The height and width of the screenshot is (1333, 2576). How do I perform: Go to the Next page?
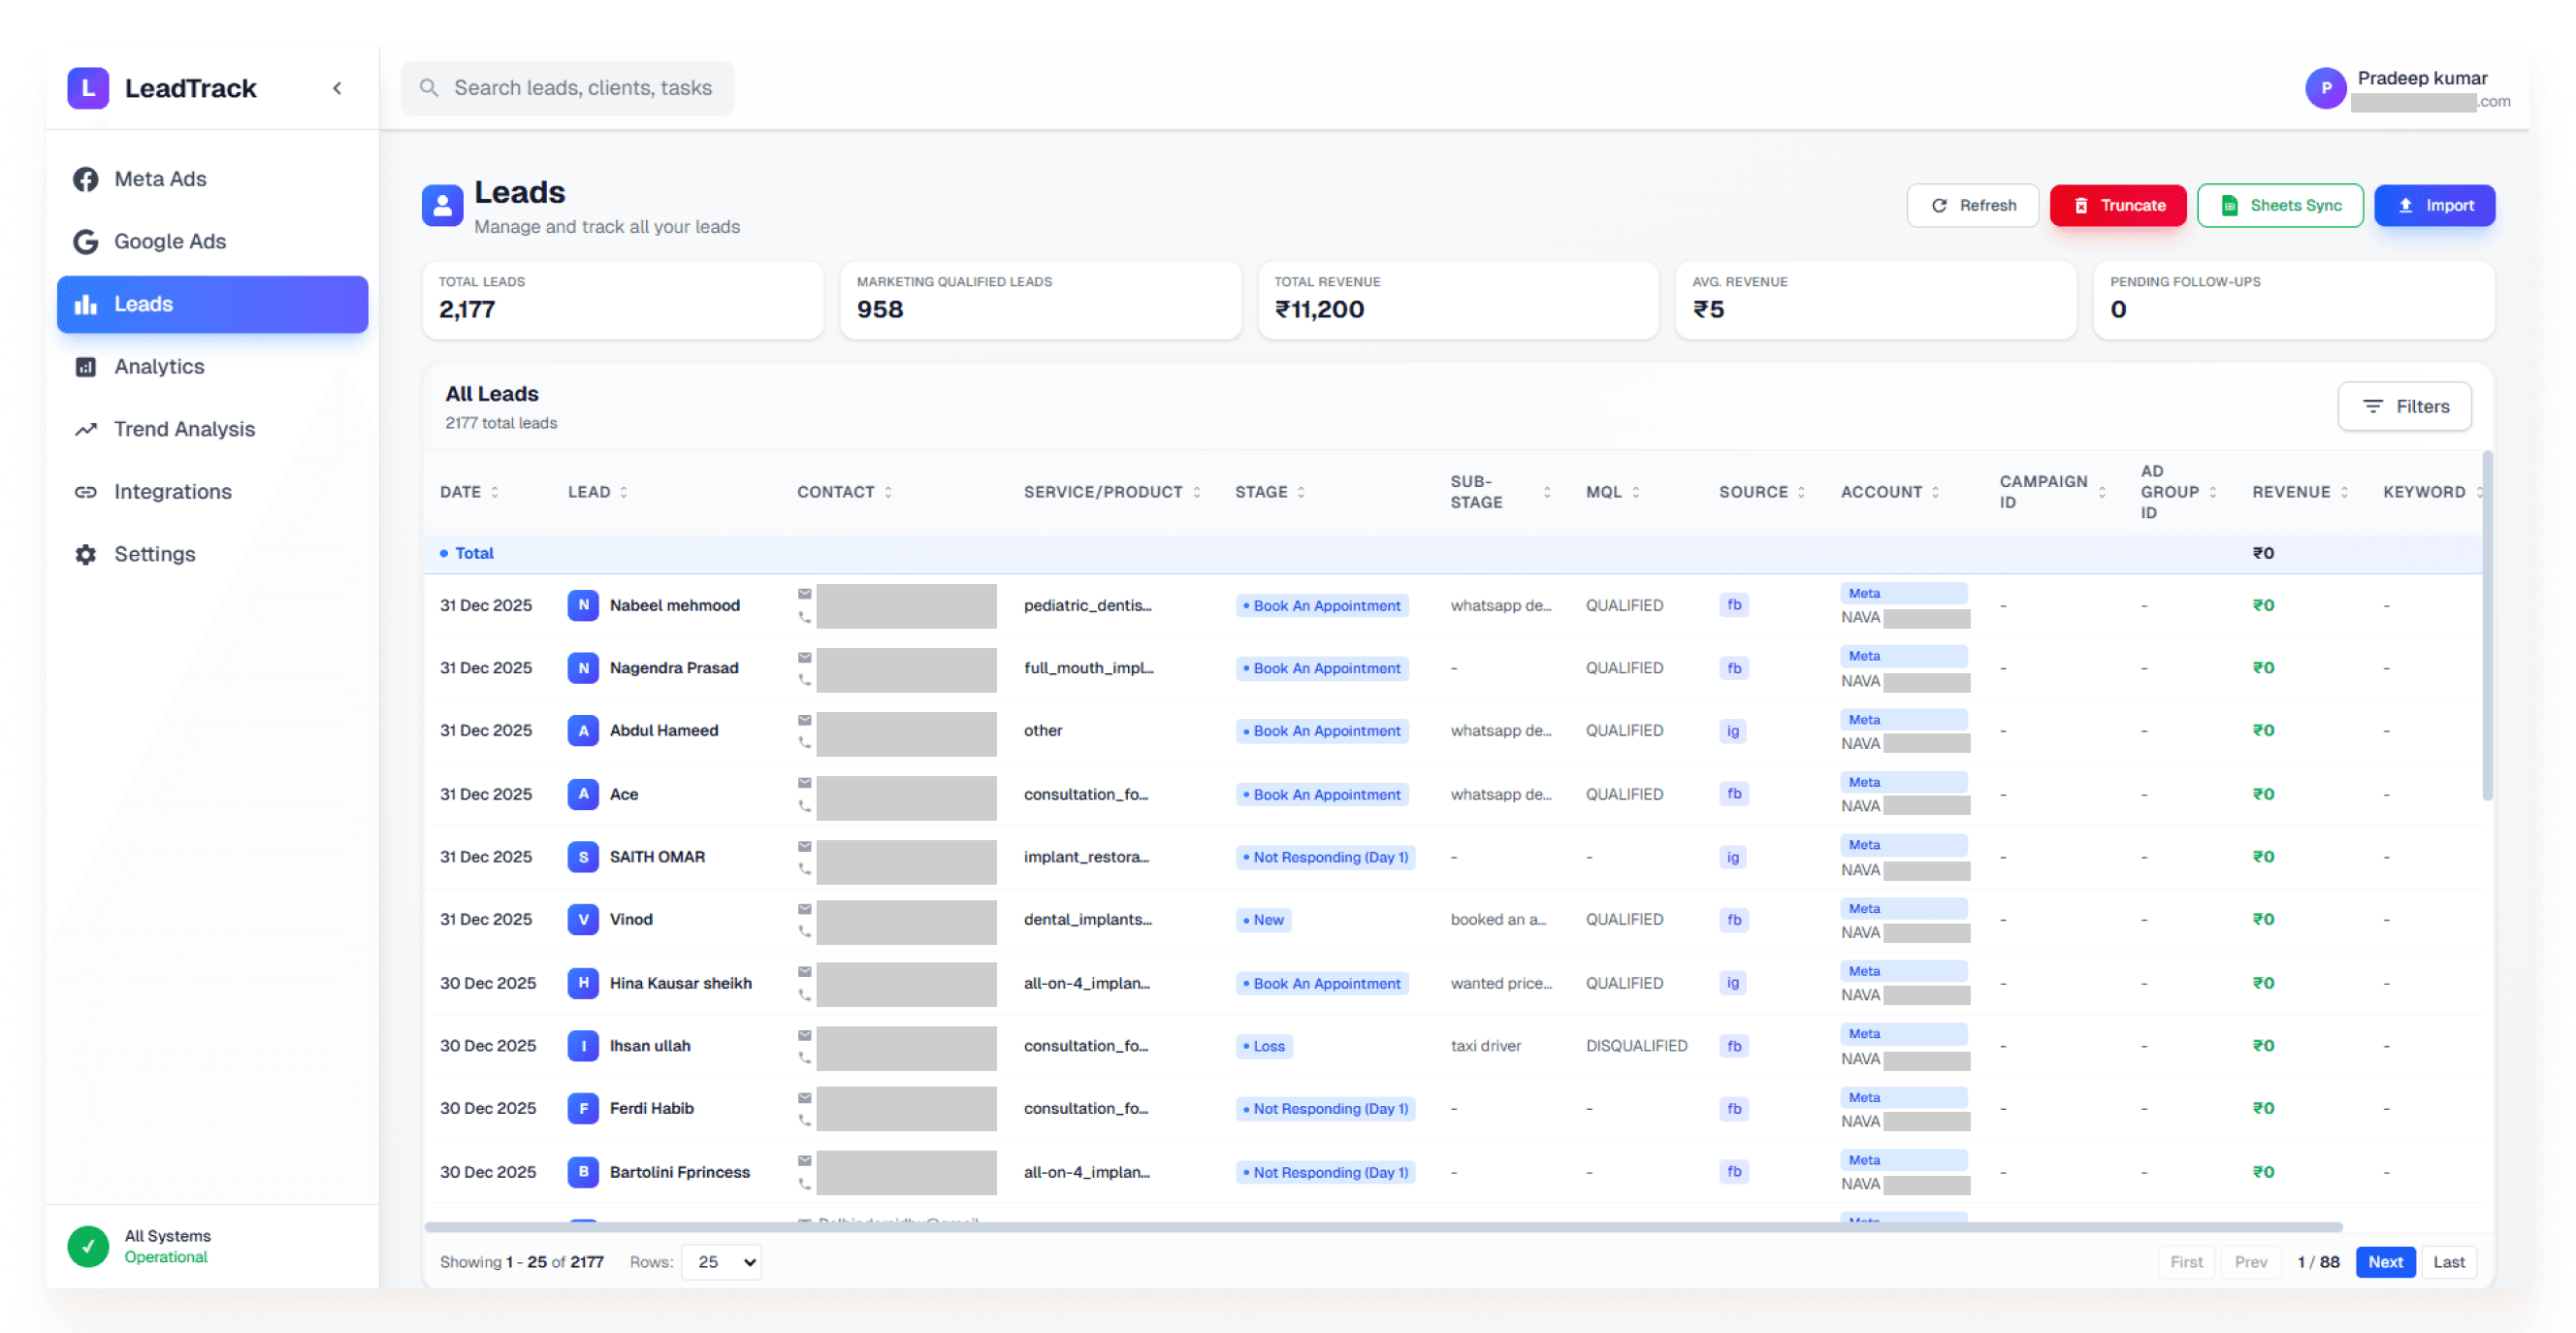click(x=2385, y=1262)
